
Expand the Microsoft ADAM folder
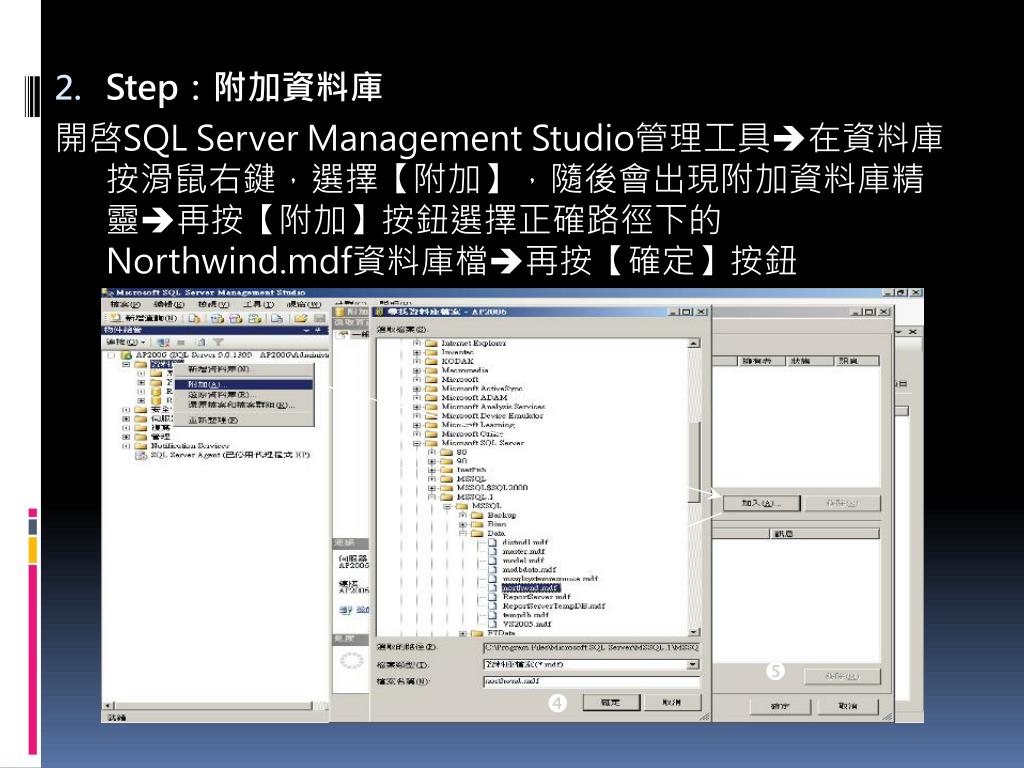click(417, 397)
